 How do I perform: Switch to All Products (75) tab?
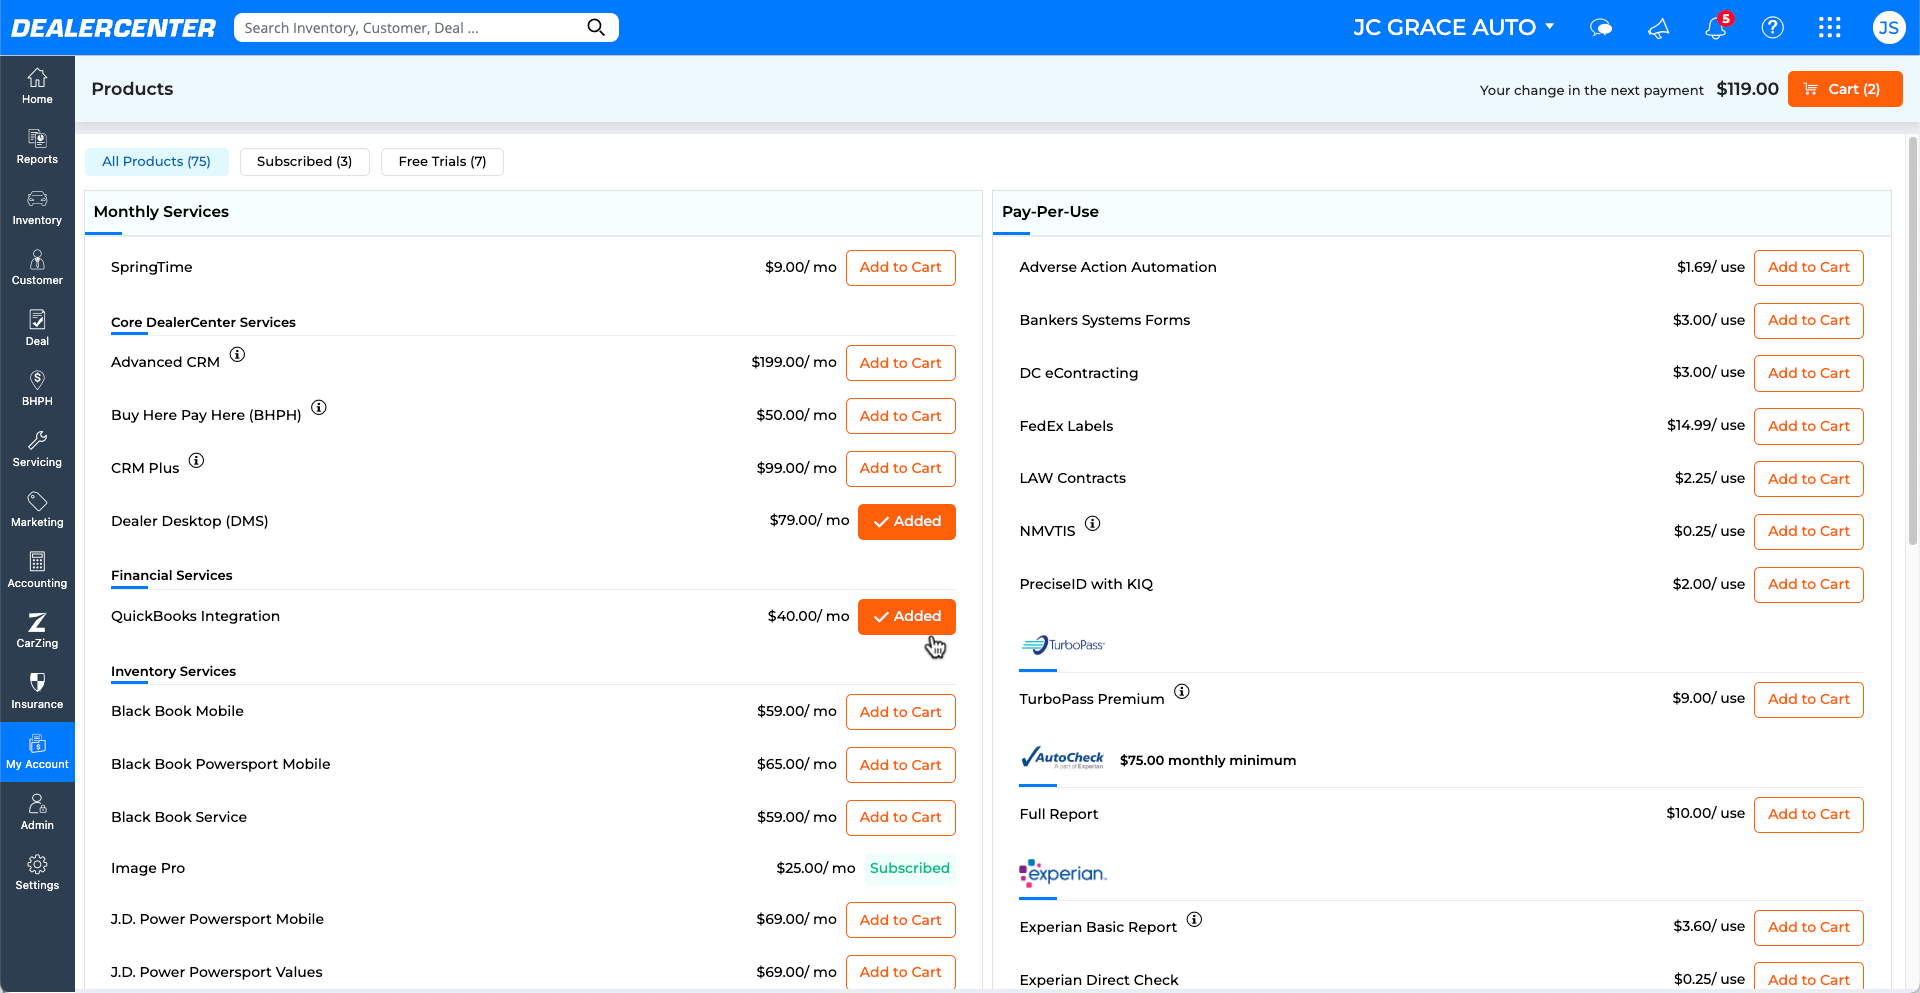coord(157,162)
